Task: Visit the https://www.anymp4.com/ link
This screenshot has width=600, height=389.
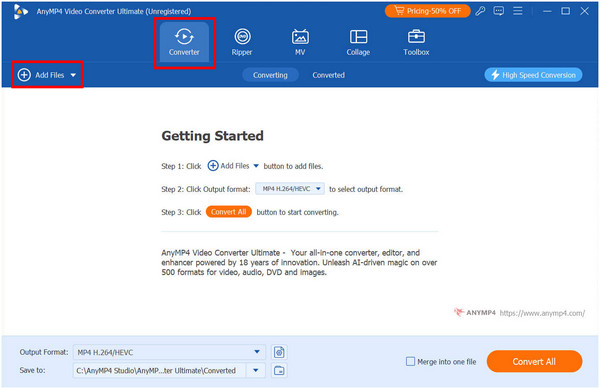Action: coord(542,313)
